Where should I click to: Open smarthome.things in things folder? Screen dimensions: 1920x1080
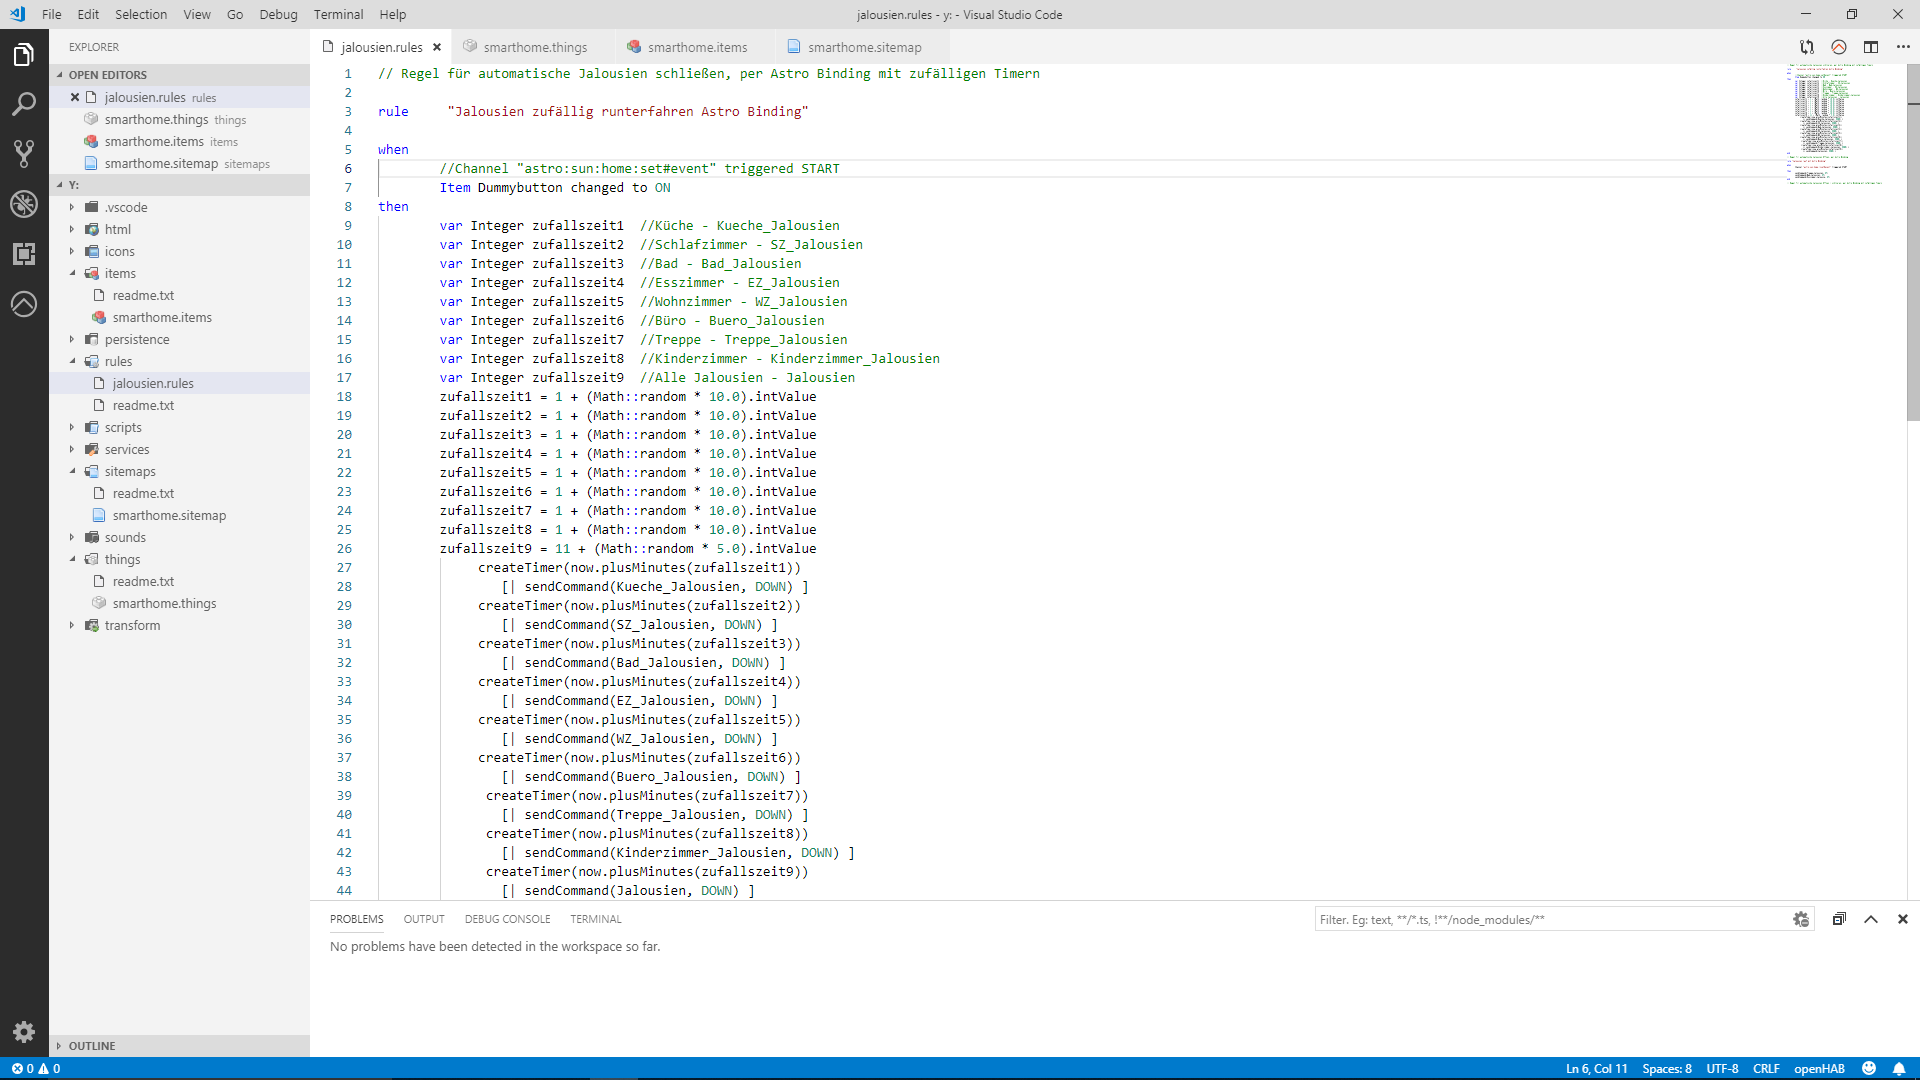(x=164, y=603)
